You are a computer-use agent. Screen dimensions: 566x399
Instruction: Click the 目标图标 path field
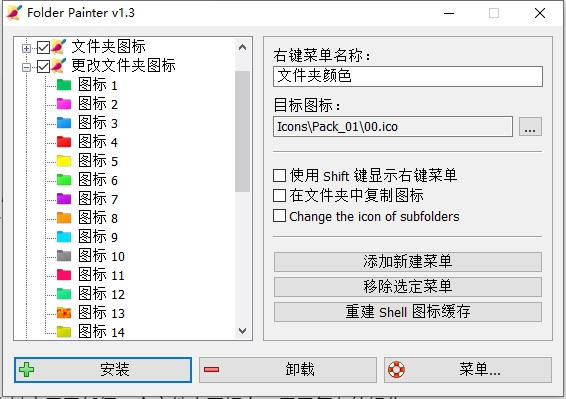pos(393,127)
